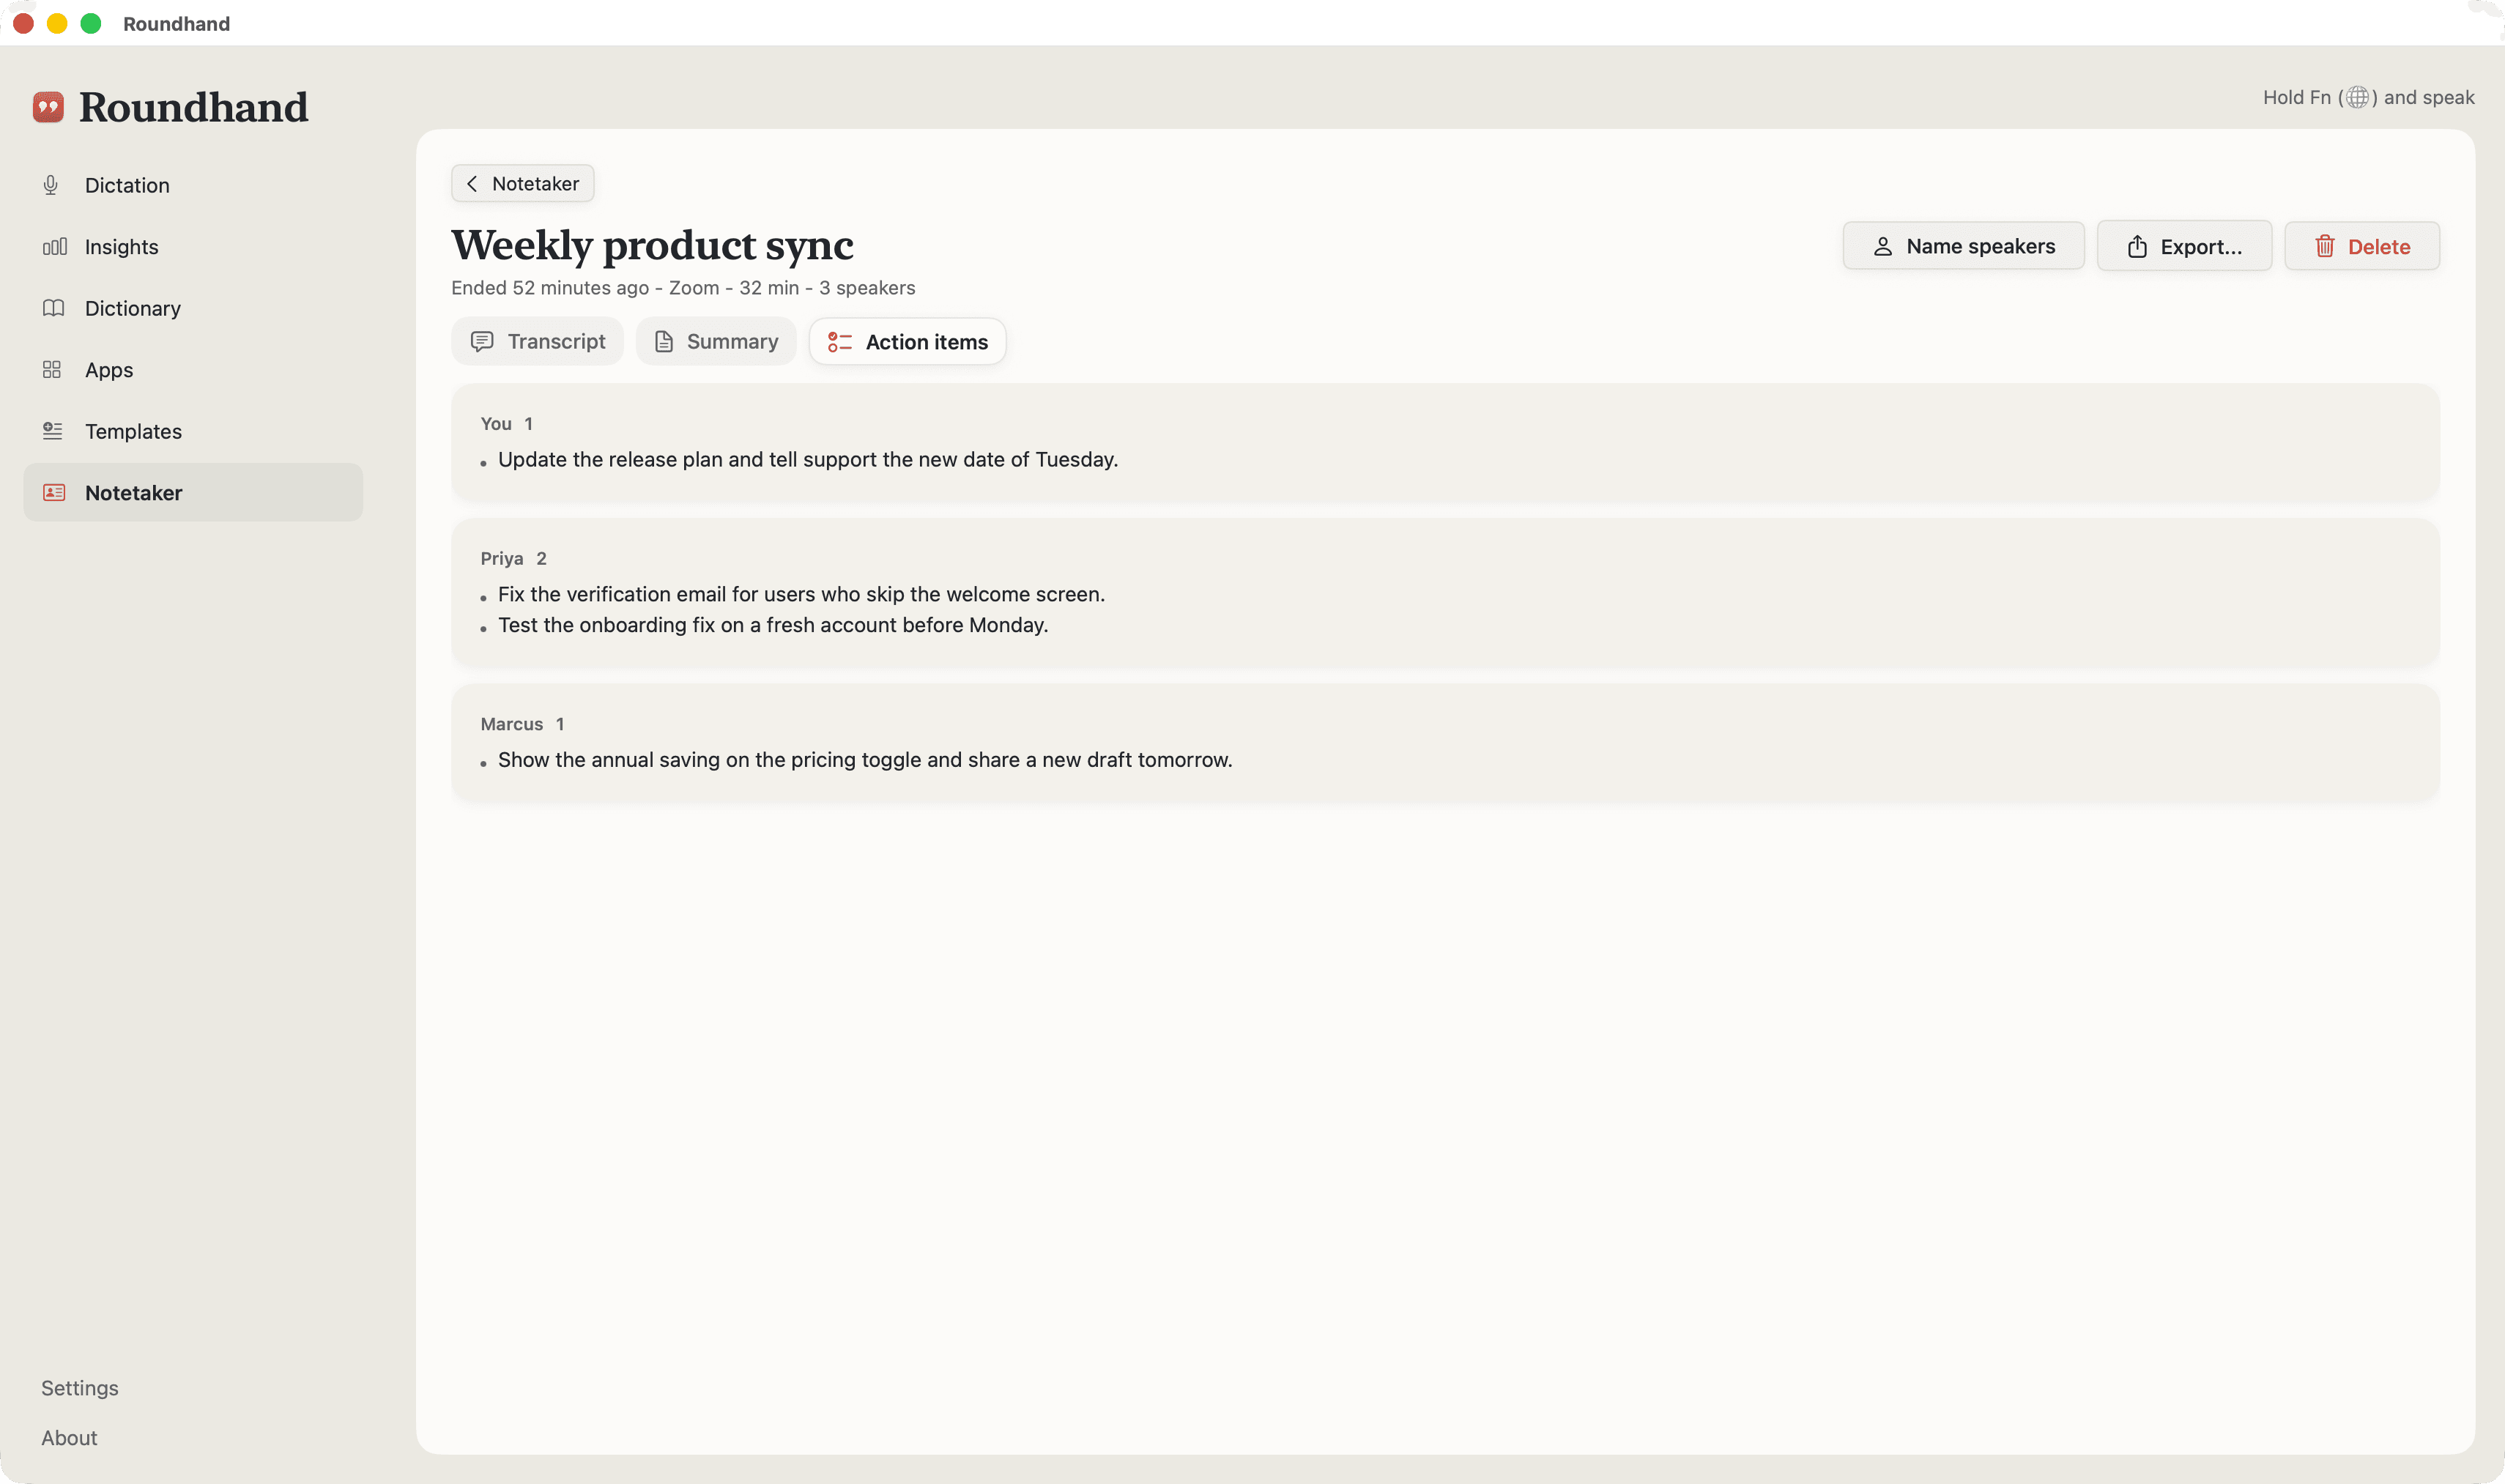2505x1484 pixels.
Task: Click the 'You 1' speaker heading
Action: (x=506, y=424)
